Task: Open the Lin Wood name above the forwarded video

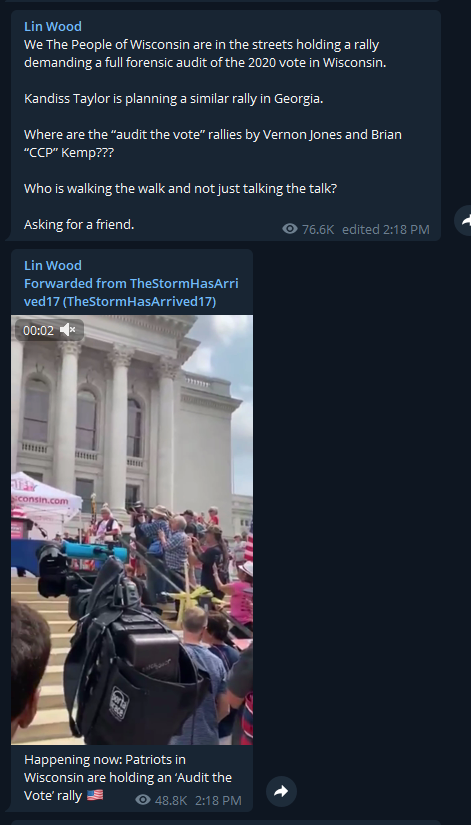Action: click(53, 265)
